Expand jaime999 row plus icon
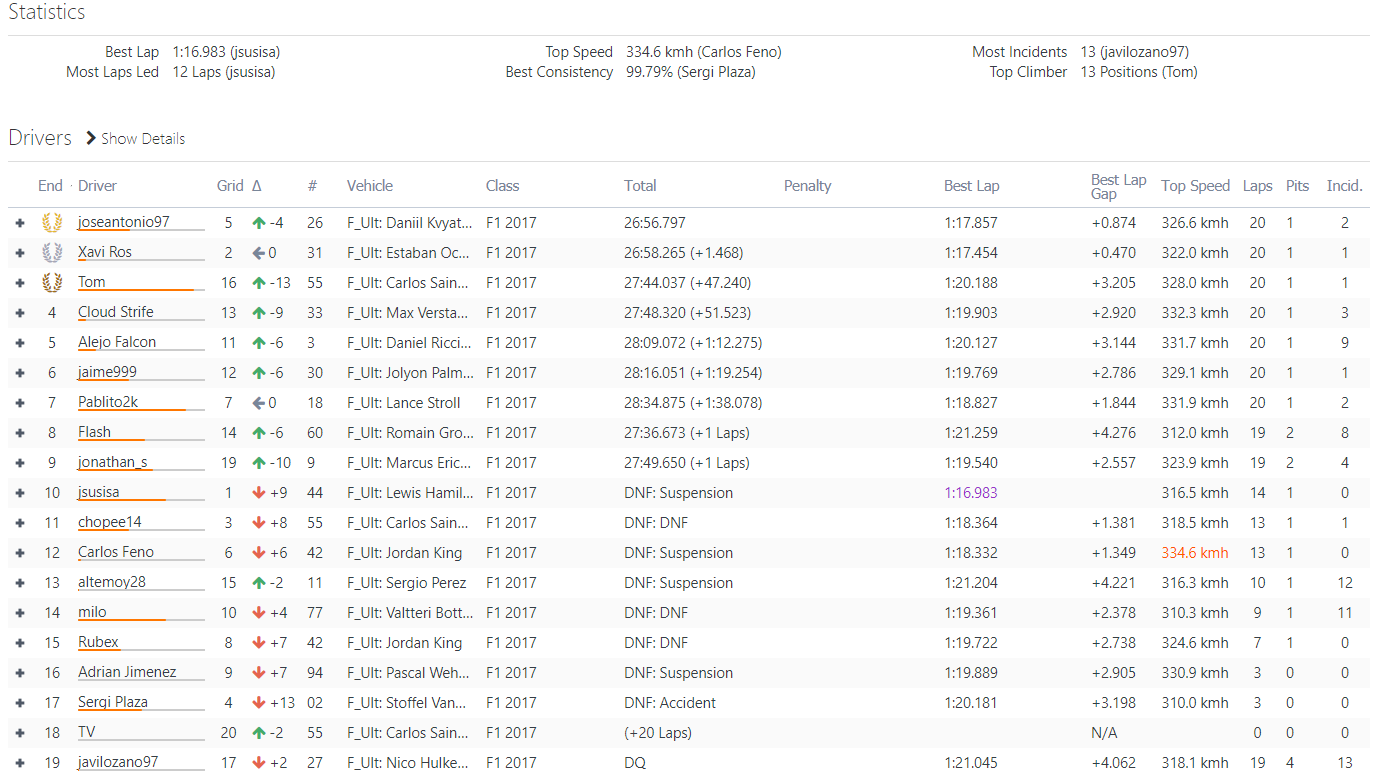The width and height of the screenshot is (1373, 777). point(19,373)
